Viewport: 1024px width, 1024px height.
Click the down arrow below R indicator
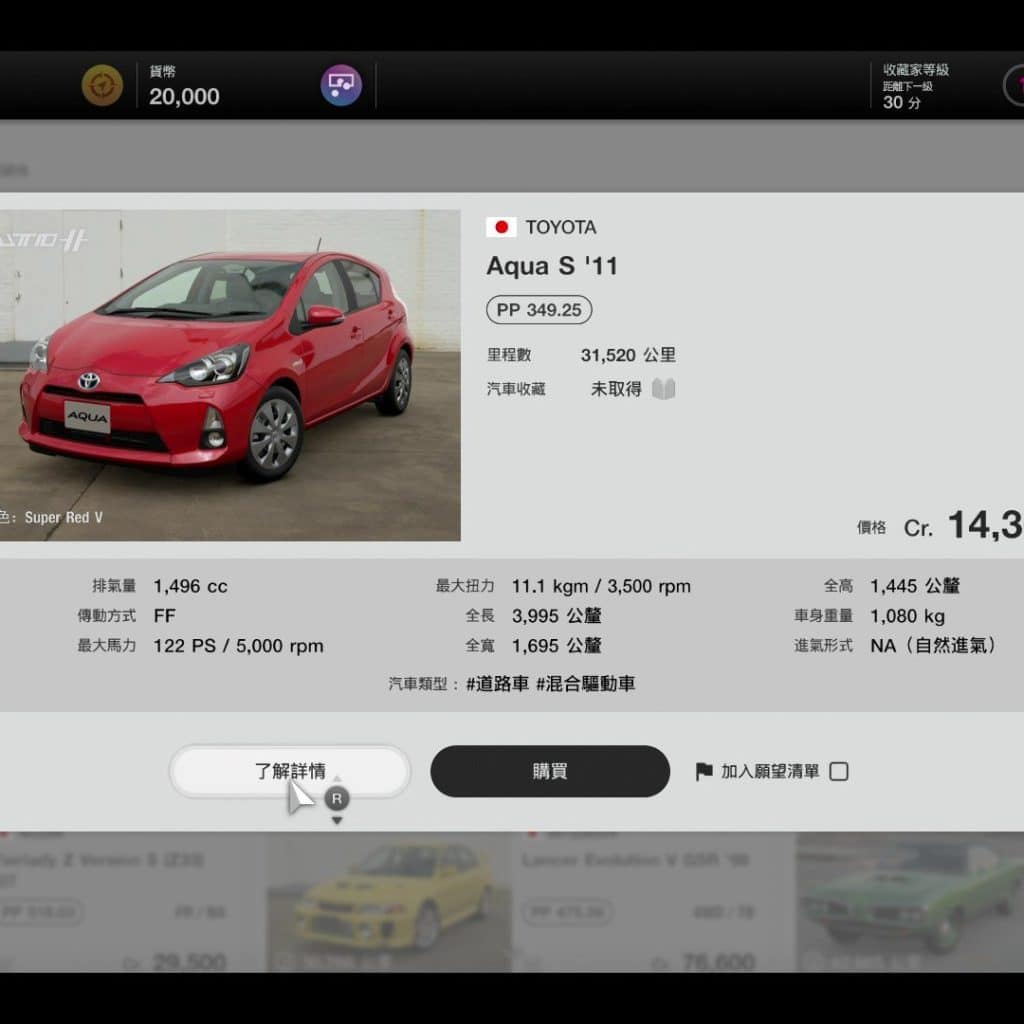coord(337,821)
